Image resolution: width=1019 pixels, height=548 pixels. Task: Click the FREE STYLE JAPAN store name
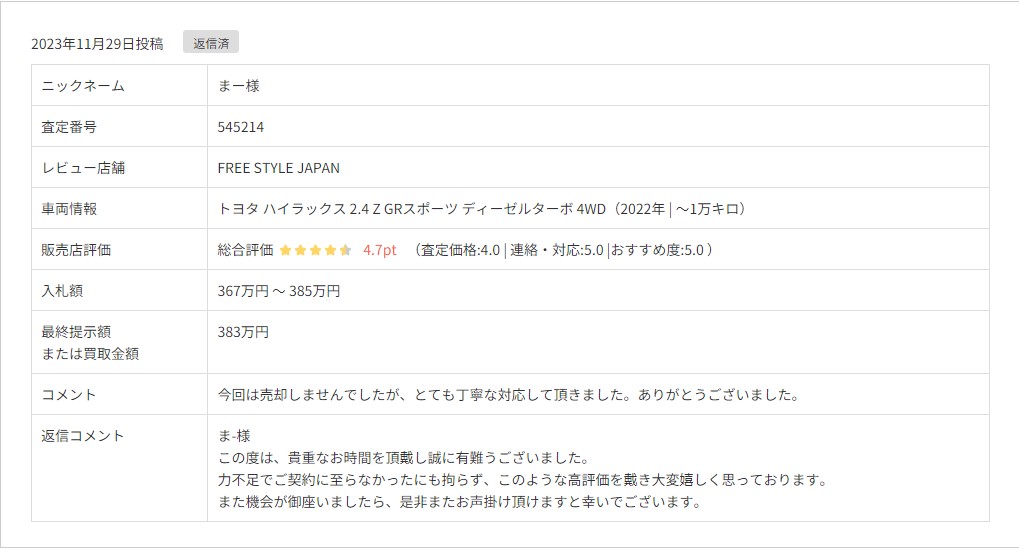click(x=278, y=168)
